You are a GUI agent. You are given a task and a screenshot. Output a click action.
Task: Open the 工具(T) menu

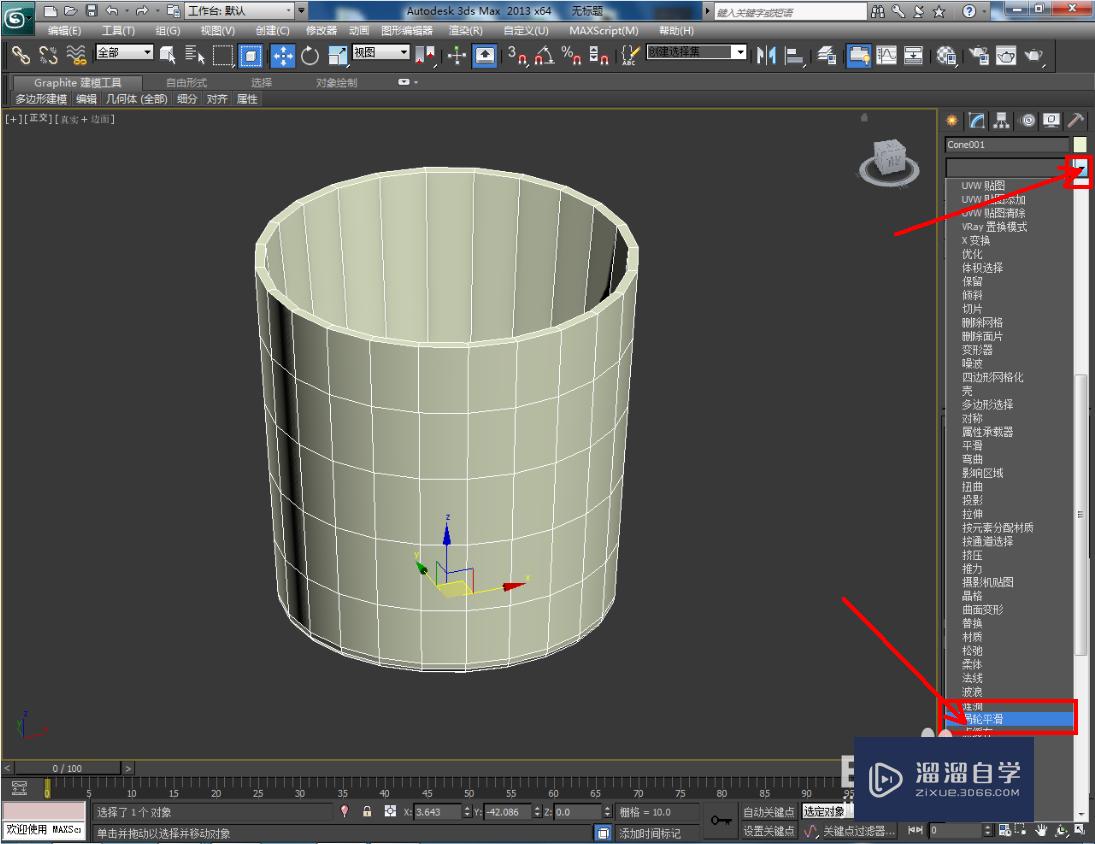pyautogui.click(x=118, y=31)
